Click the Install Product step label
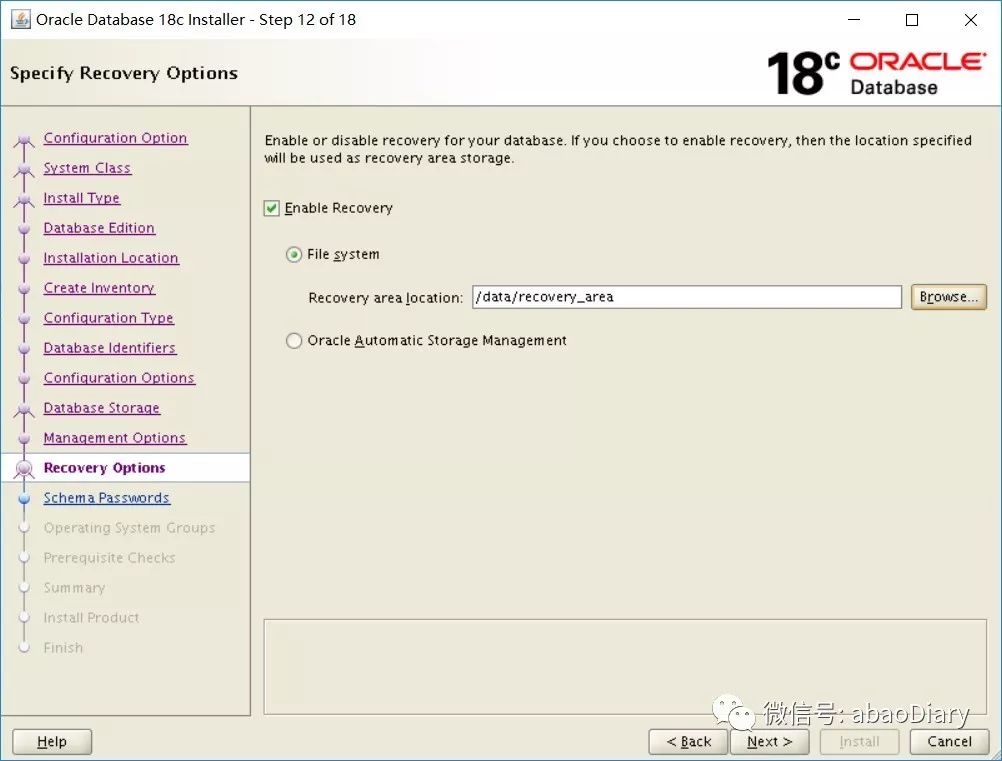1002x761 pixels. [91, 618]
